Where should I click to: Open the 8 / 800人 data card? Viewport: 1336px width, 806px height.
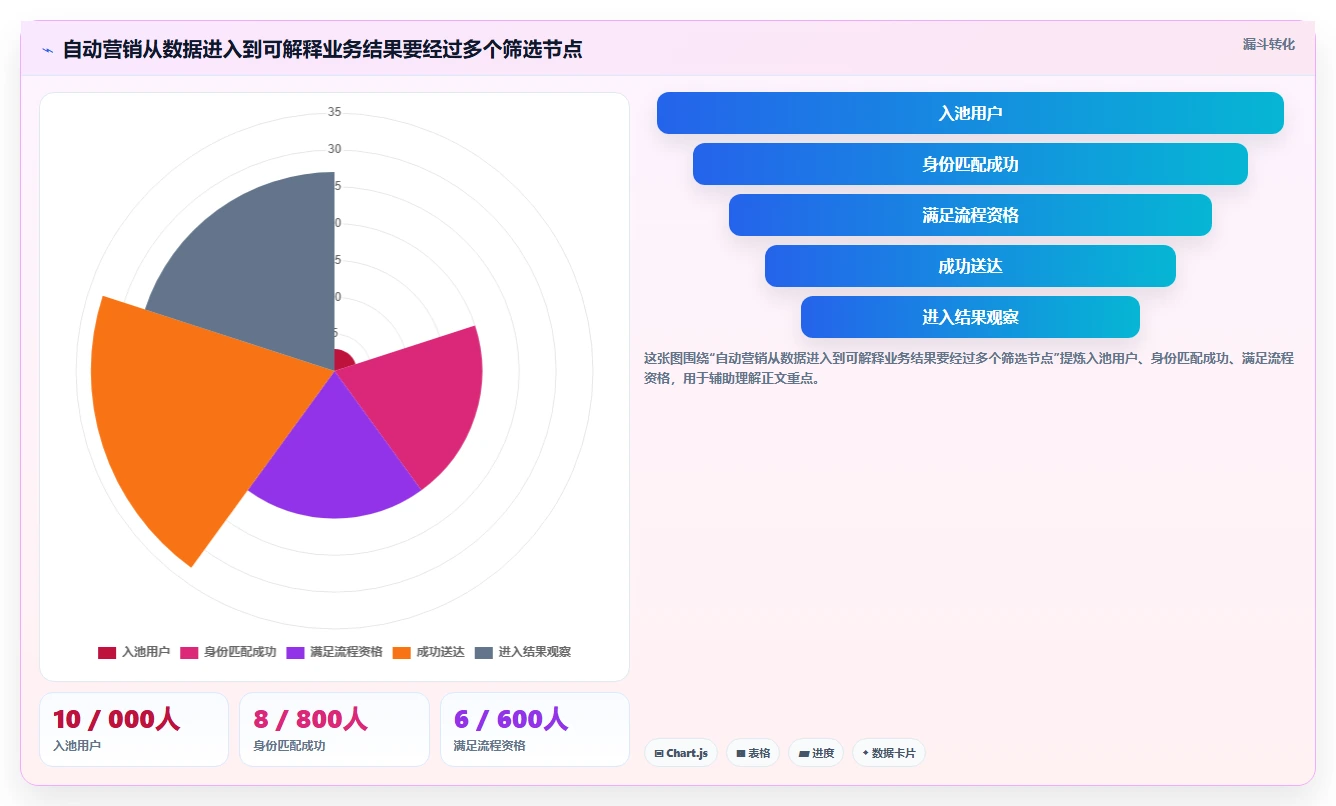pos(334,729)
